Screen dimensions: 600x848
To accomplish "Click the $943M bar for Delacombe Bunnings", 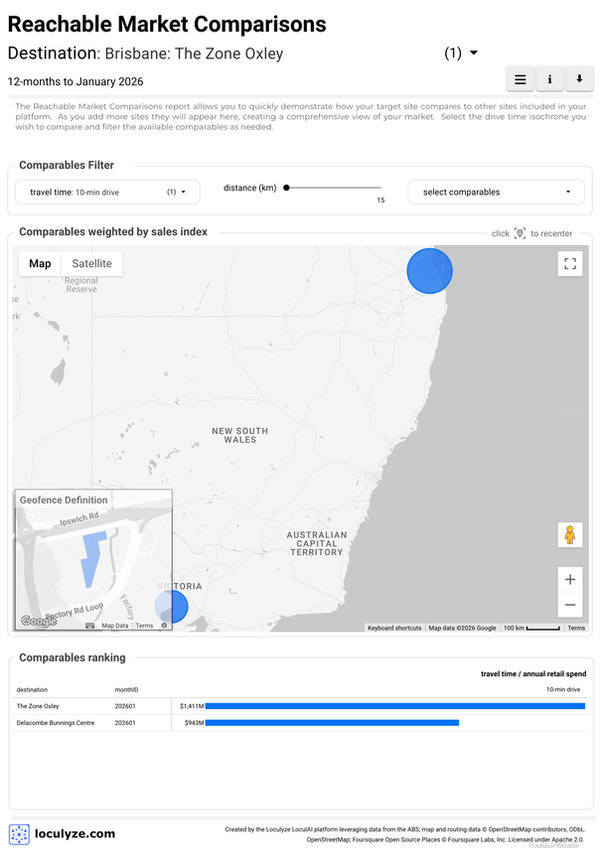I will (332, 723).
